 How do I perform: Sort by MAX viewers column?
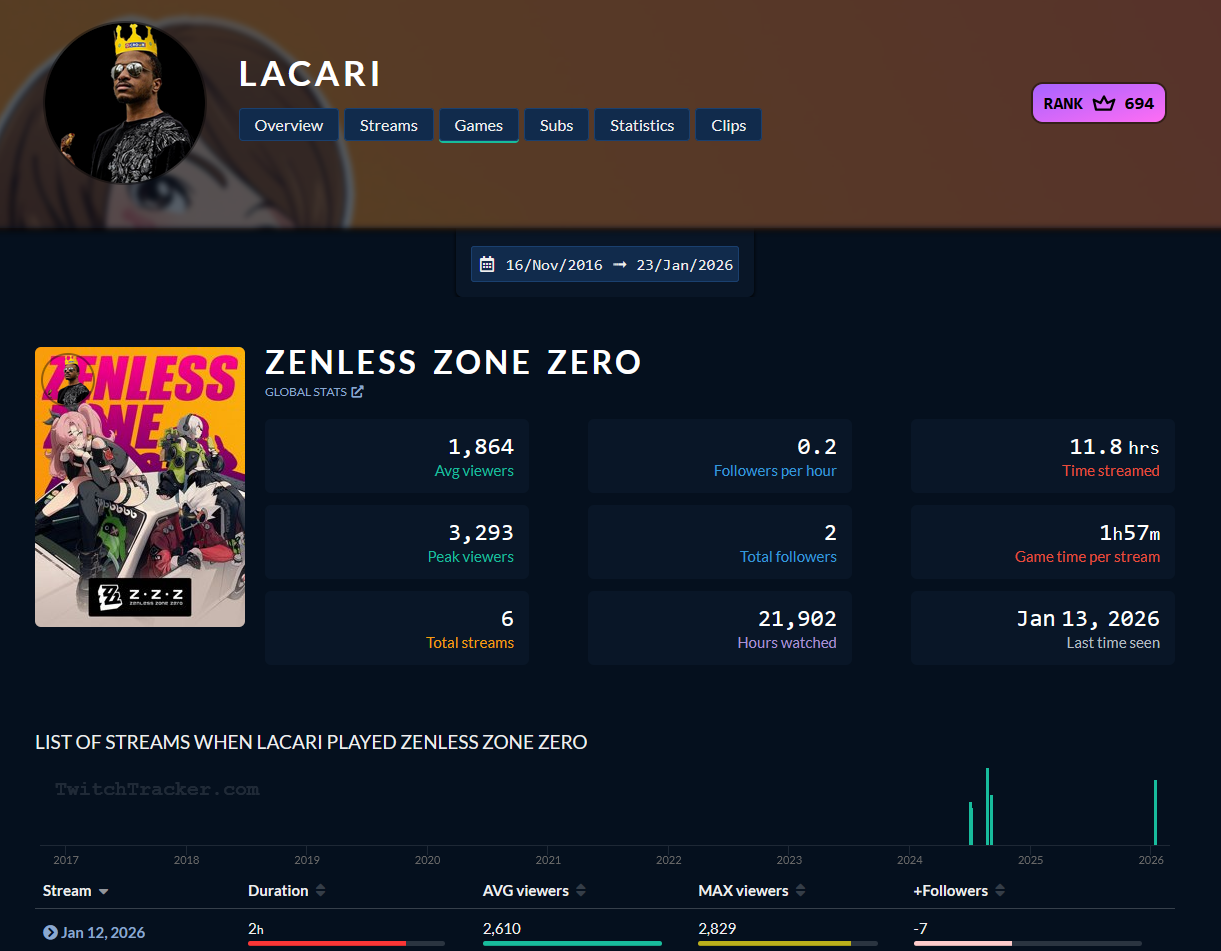click(752, 890)
